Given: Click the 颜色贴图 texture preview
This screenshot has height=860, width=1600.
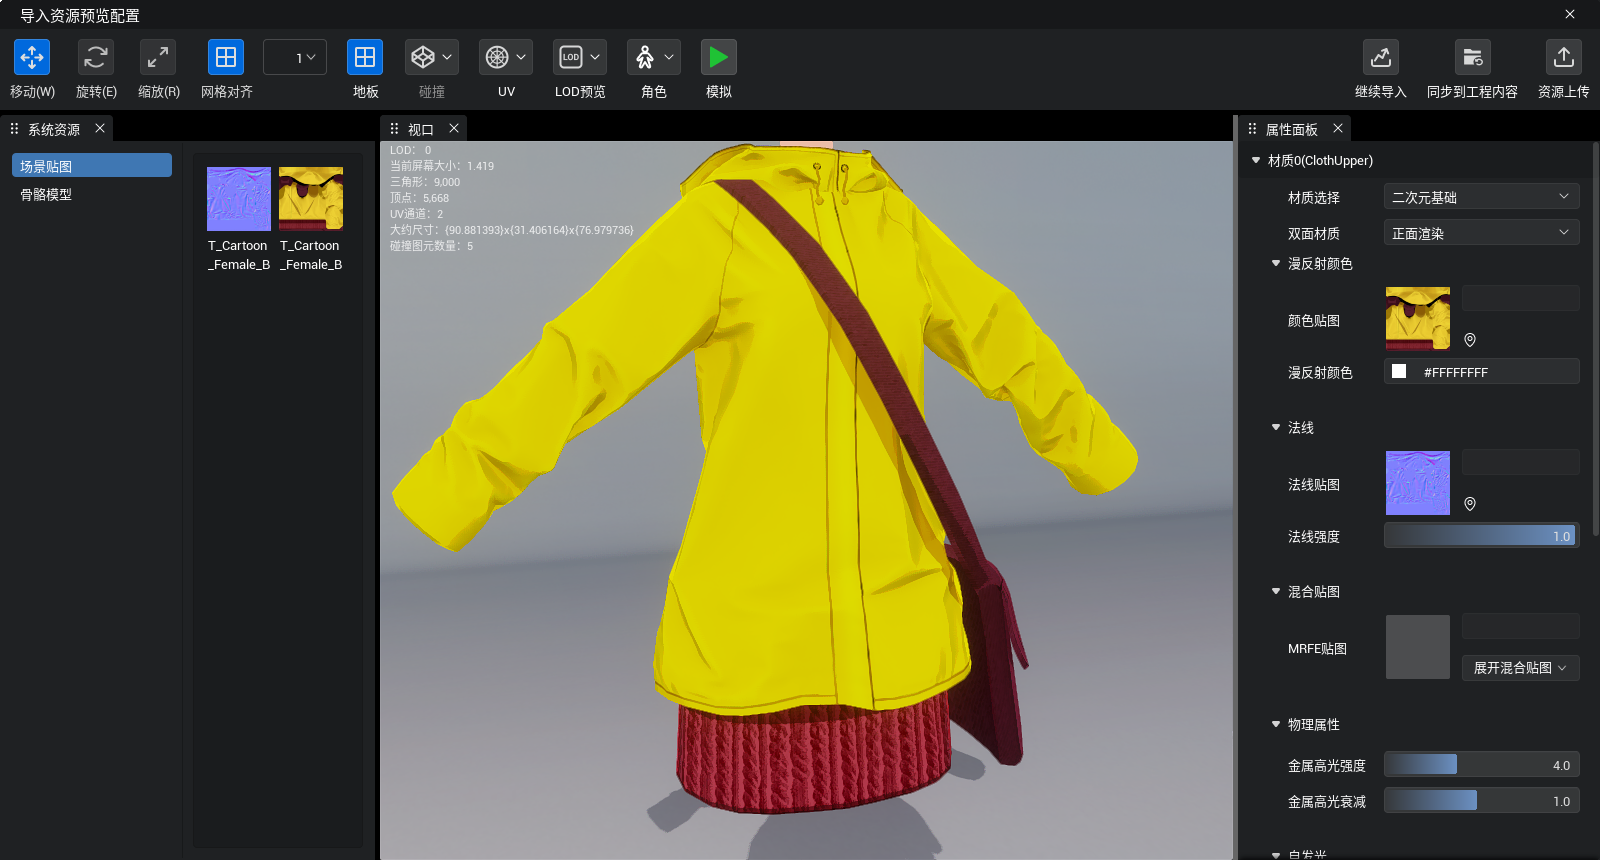Looking at the screenshot, I should click(x=1418, y=319).
